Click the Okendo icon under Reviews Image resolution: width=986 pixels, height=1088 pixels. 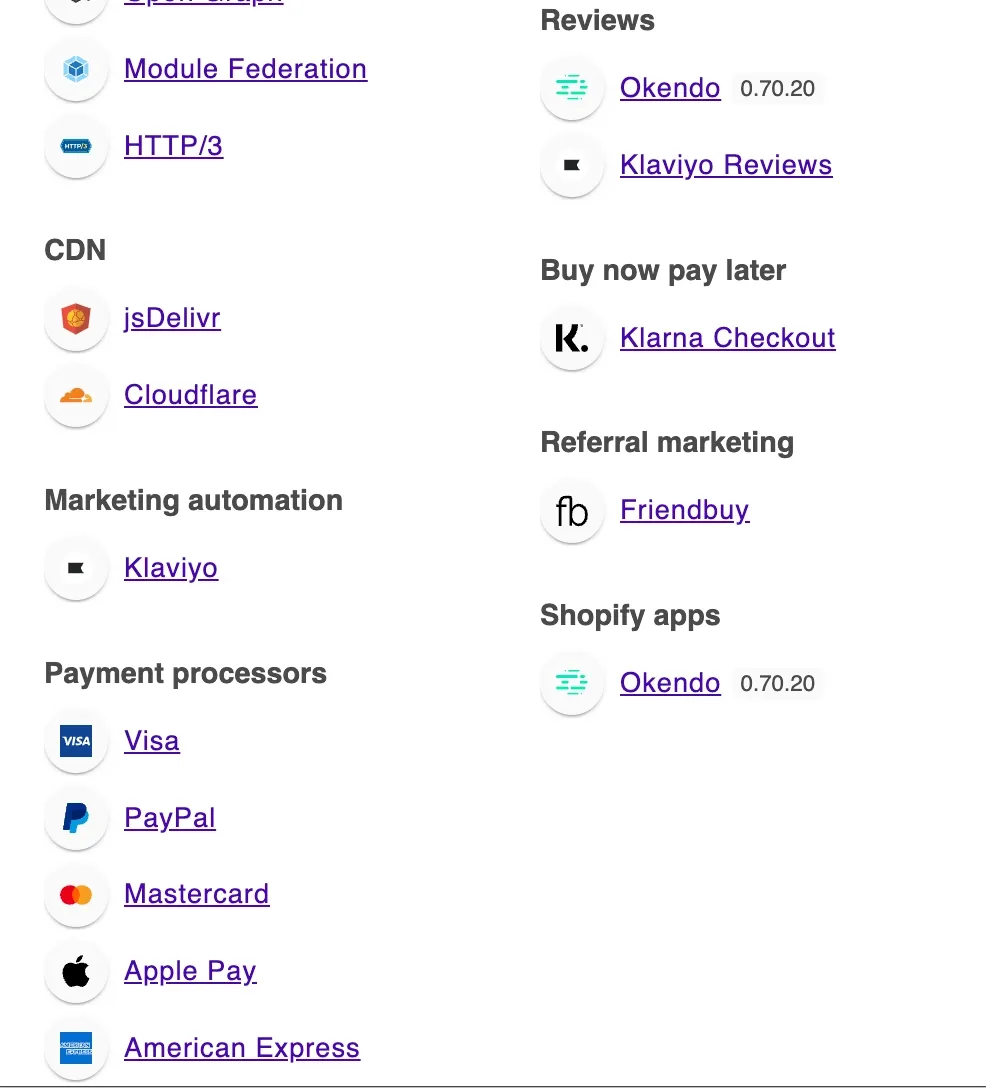(572, 88)
